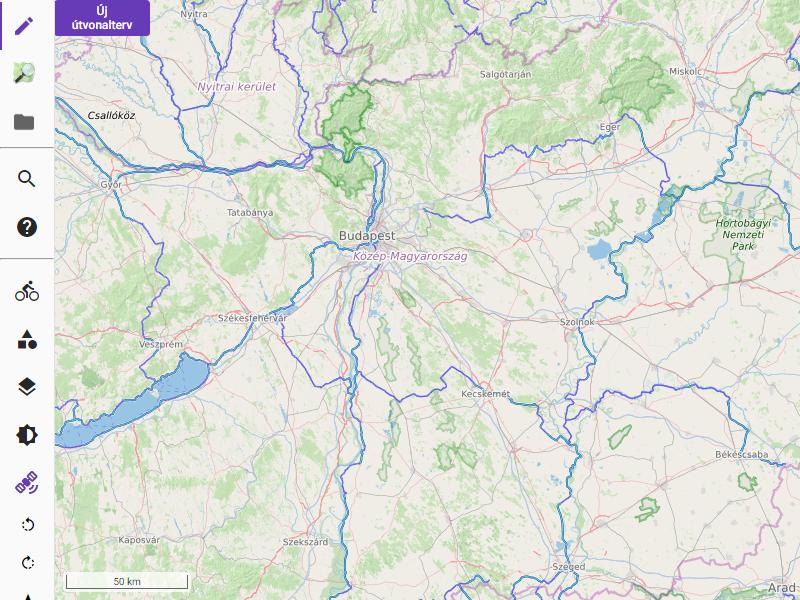Open the map magnifier find icon
Viewport: 800px width, 600px height.
[24, 72]
